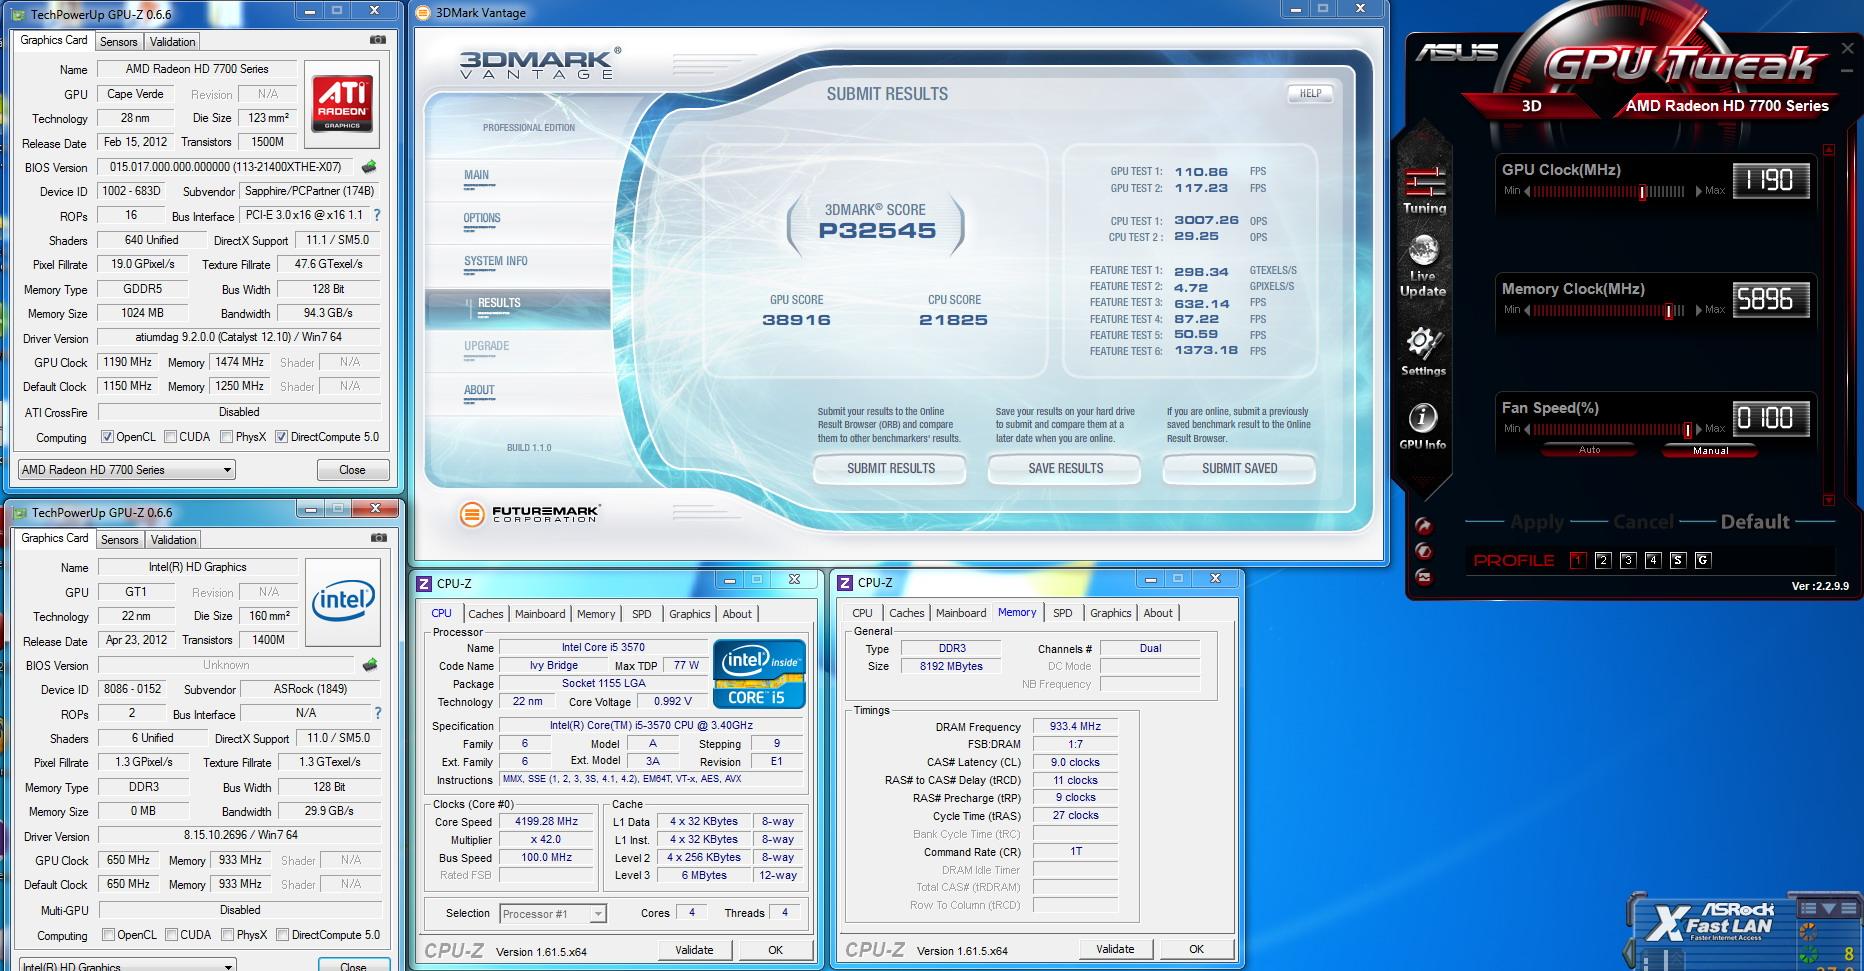The image size is (1864, 971).
Task: Click the Fan Speed slider handle
Action: [1687, 430]
